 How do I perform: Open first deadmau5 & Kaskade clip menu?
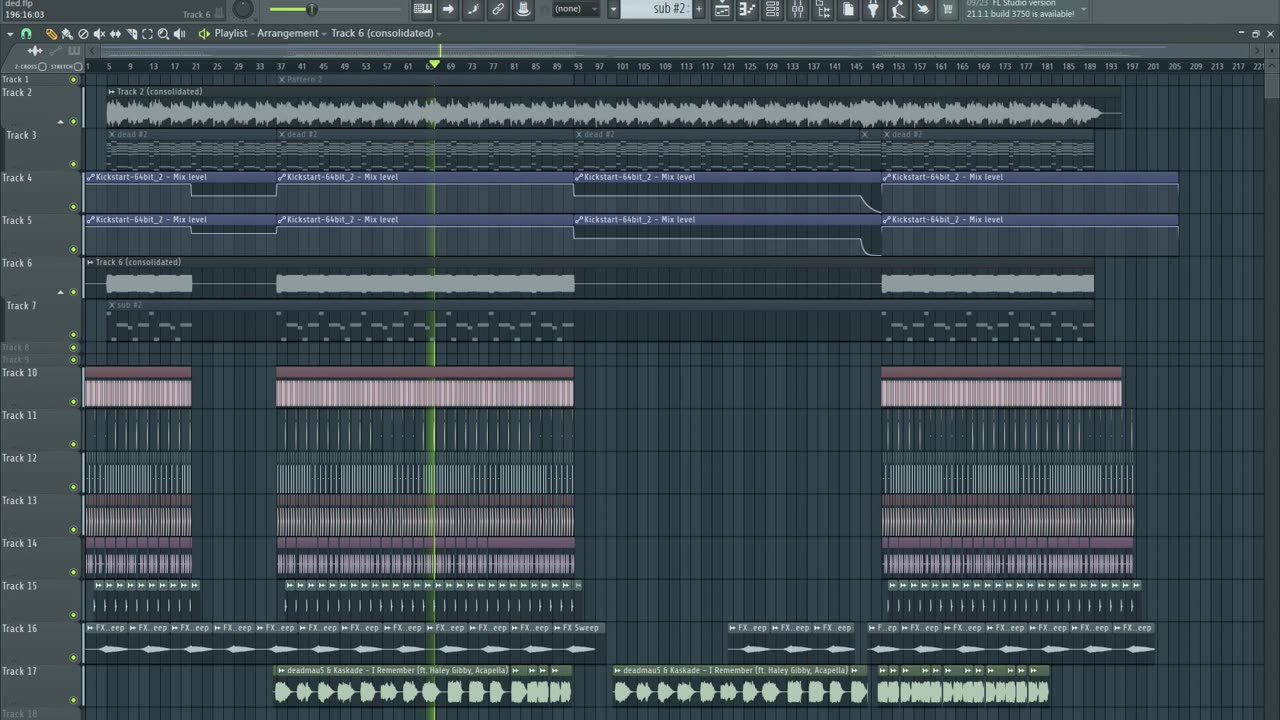[281, 671]
